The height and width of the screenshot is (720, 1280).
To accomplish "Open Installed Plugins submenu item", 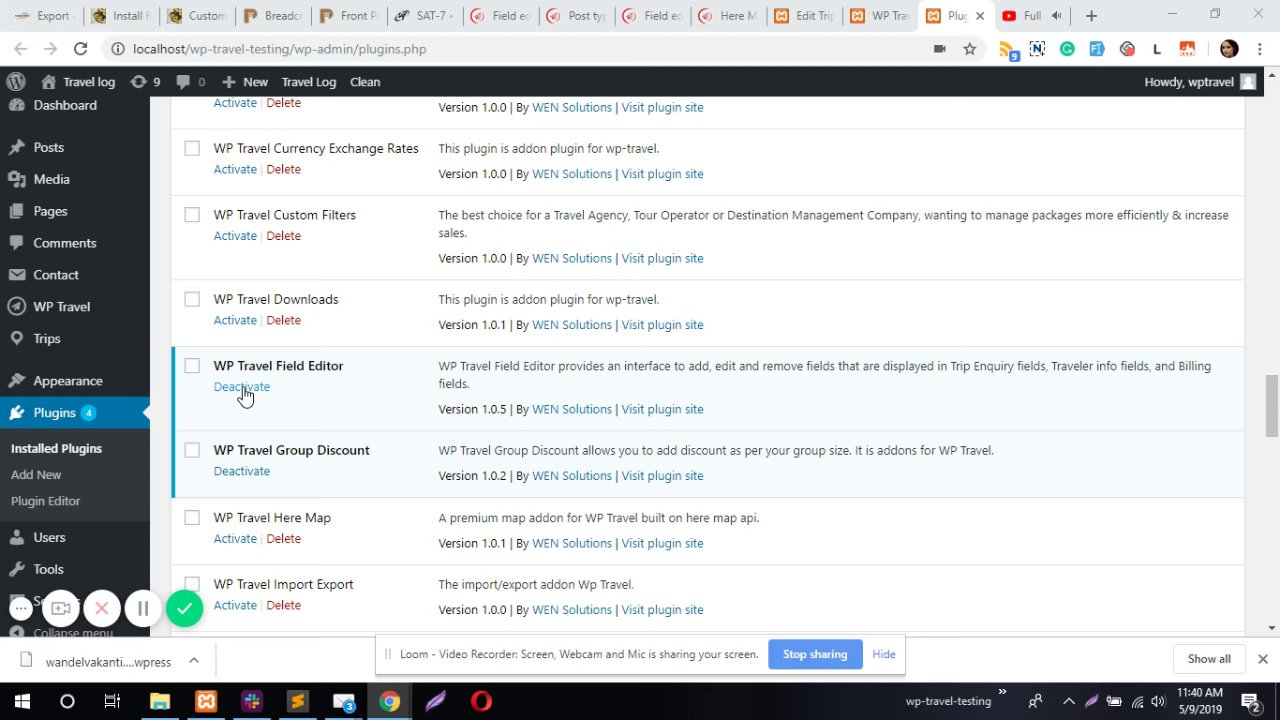I will (56, 448).
